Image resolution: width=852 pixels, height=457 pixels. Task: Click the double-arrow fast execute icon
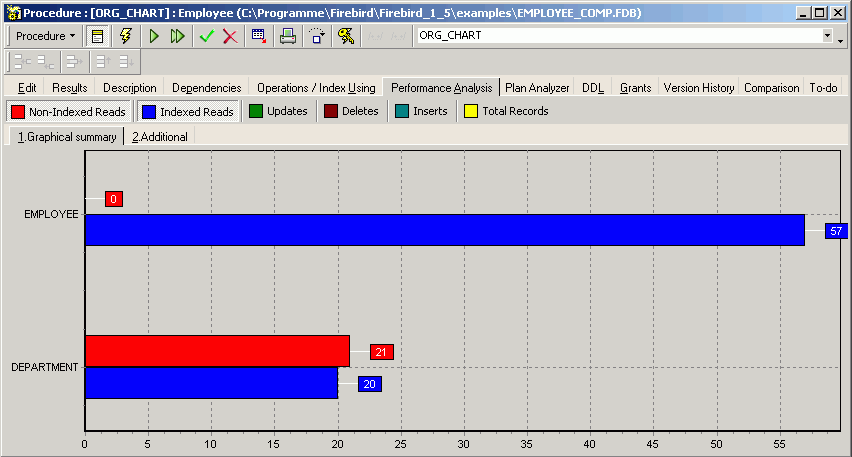coord(178,36)
